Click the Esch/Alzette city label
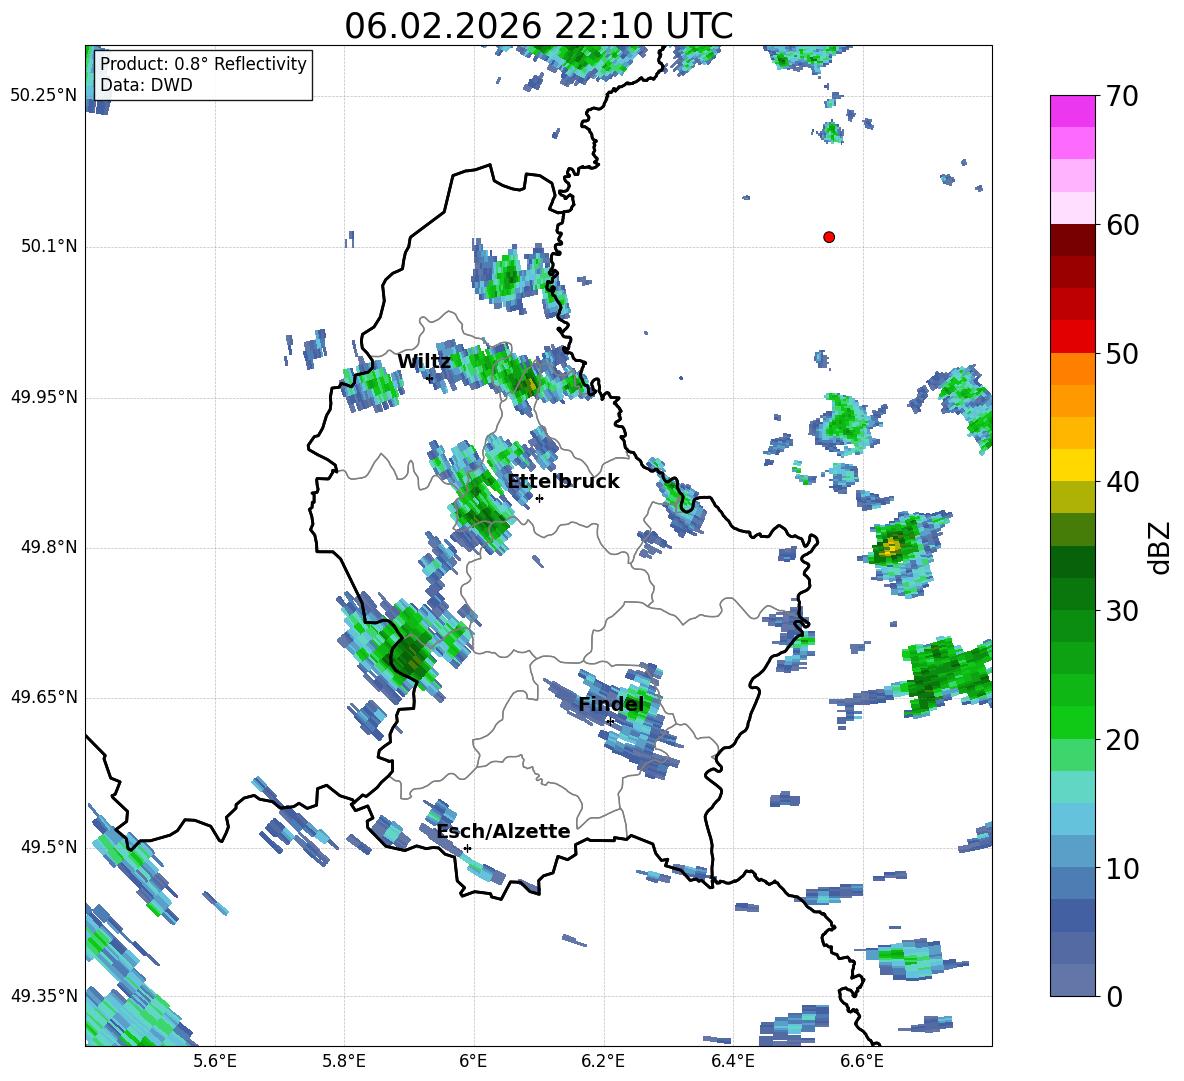Screen dimensions: 1184x1081 504,832
